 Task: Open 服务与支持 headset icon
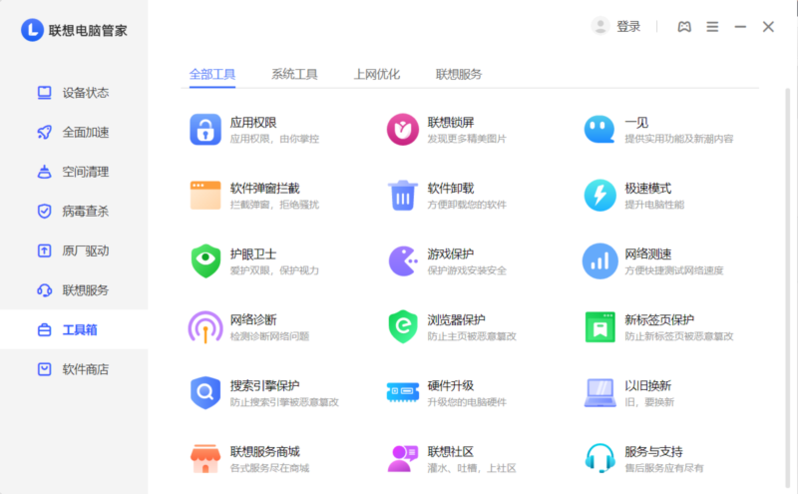point(600,458)
